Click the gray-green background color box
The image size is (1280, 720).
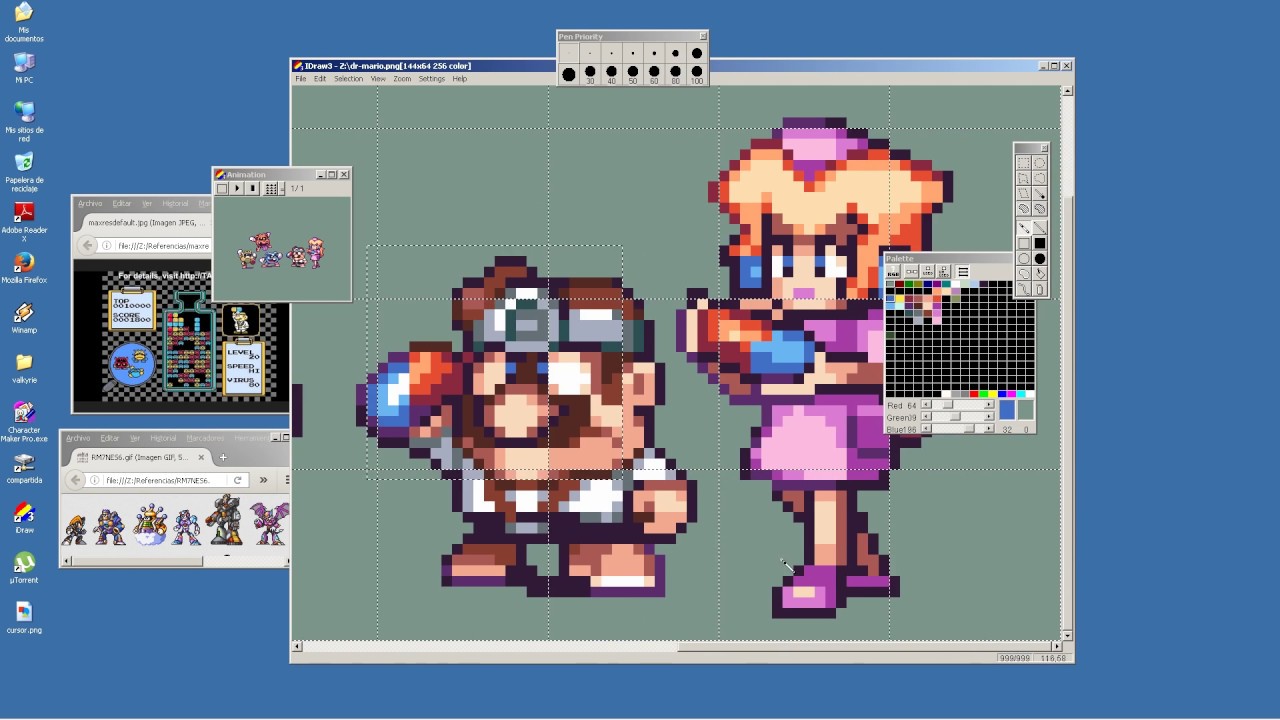click(1025, 410)
